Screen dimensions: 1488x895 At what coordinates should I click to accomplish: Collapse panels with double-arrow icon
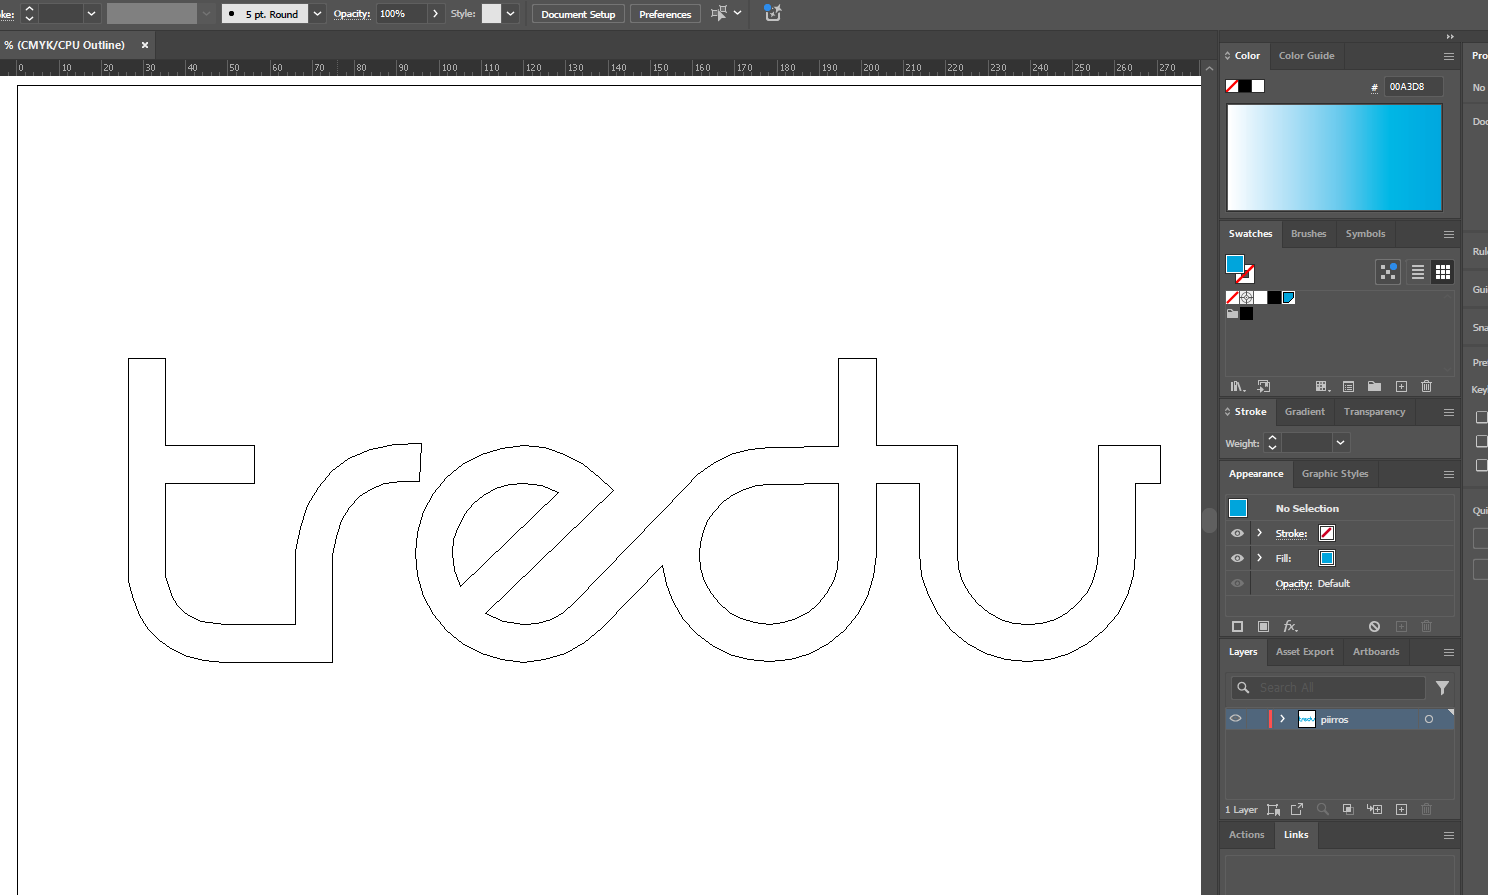(1450, 37)
